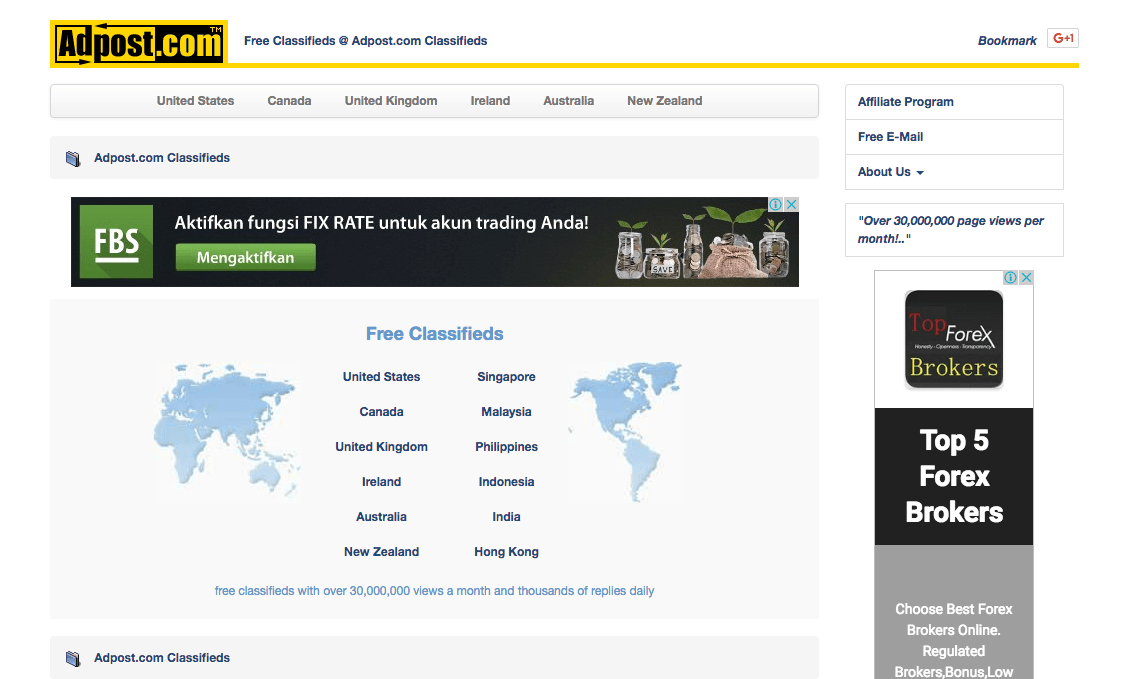Click the Bookmark link
The height and width of the screenshot is (679, 1129).
1007,40
